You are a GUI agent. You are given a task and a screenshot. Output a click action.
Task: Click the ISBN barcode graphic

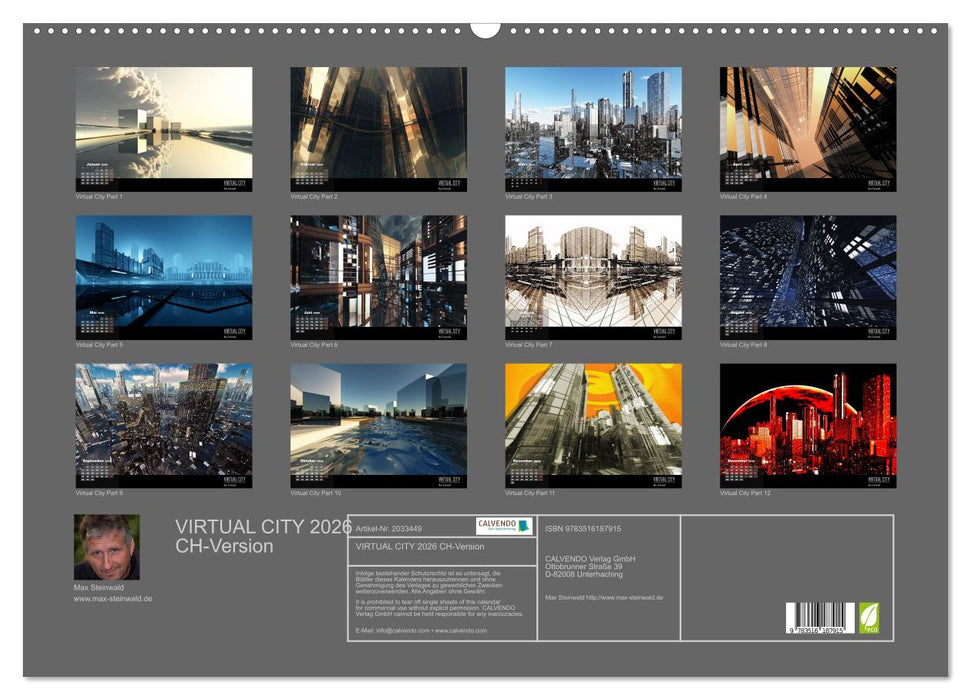(818, 617)
